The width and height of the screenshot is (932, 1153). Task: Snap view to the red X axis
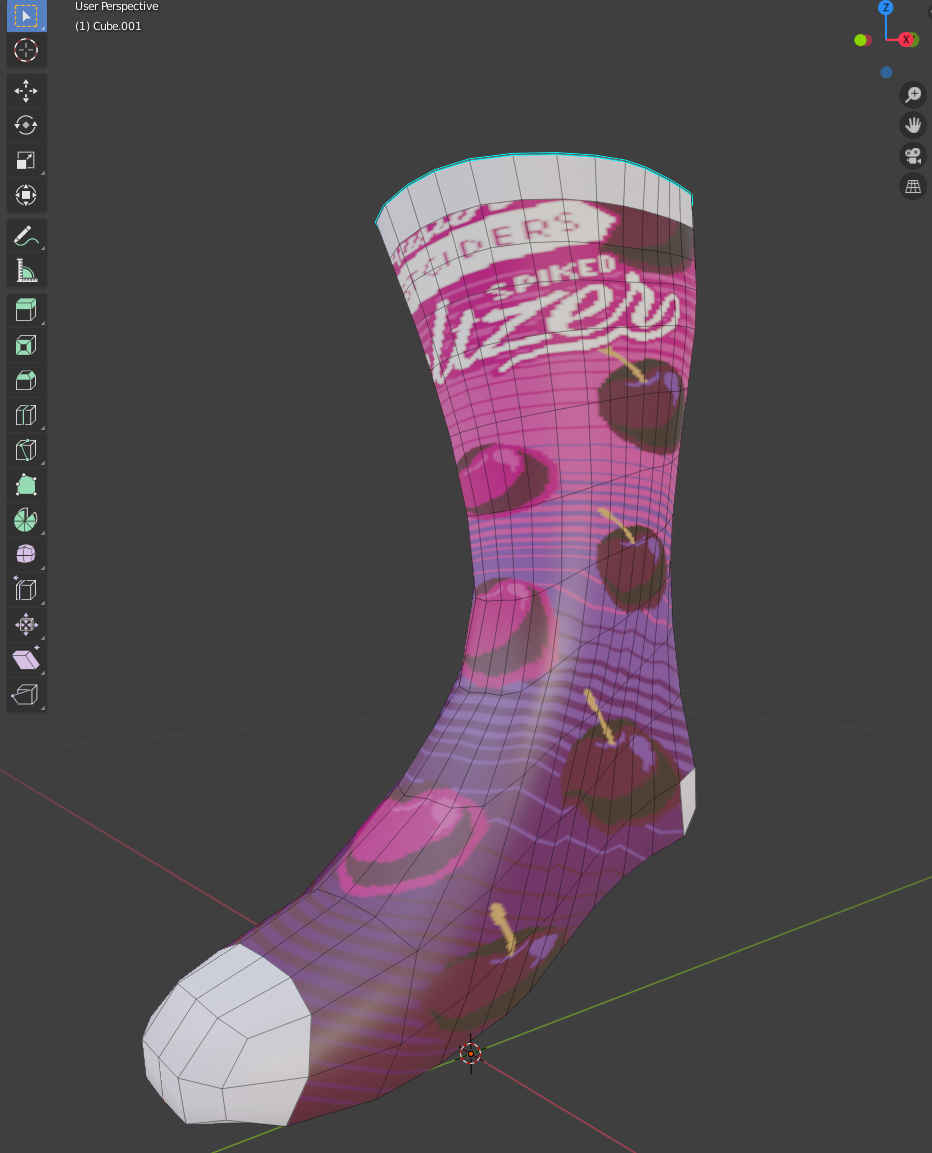(x=907, y=40)
